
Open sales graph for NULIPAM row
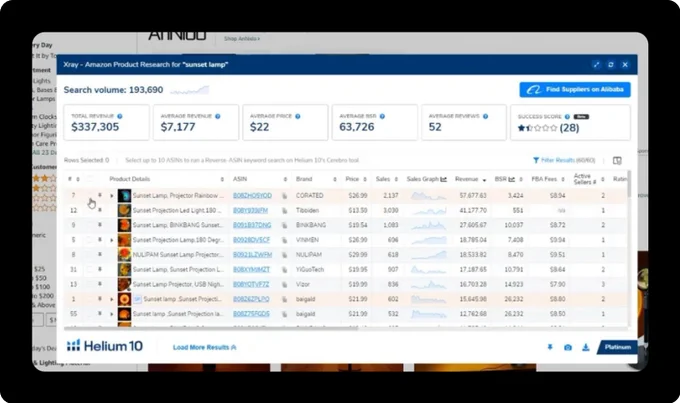[429, 255]
